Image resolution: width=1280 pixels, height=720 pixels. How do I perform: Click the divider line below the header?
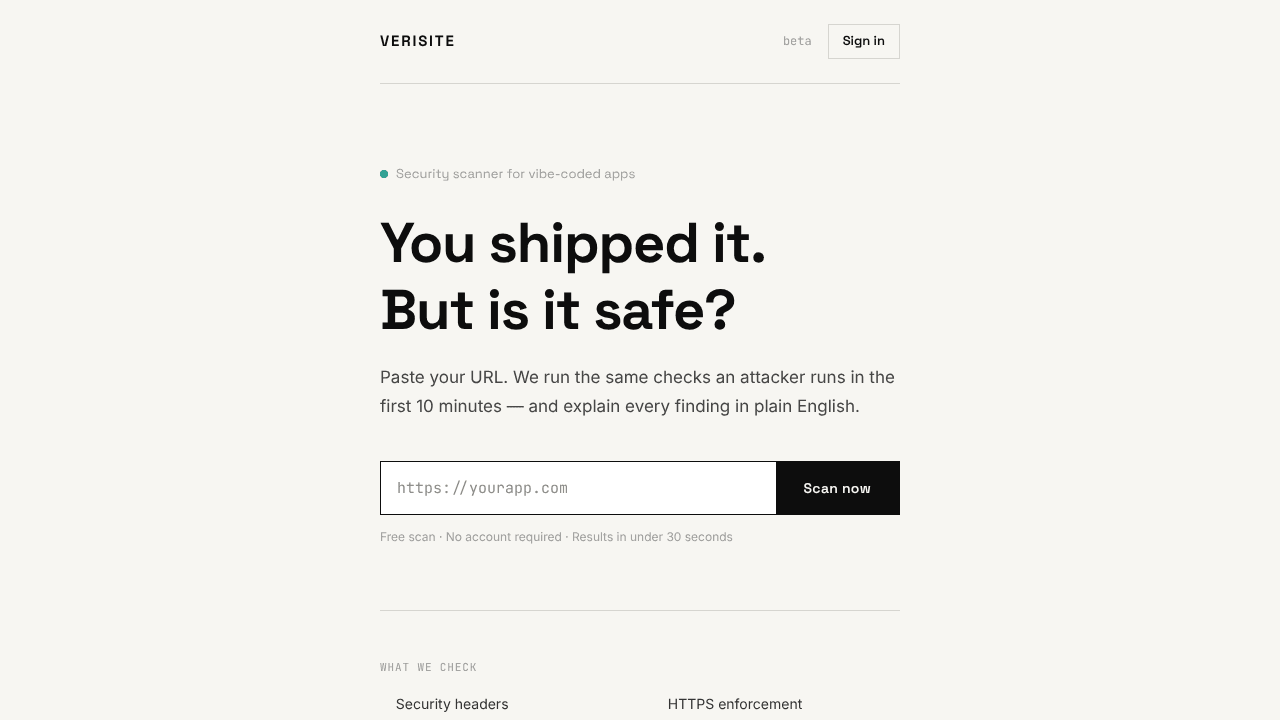tap(640, 83)
